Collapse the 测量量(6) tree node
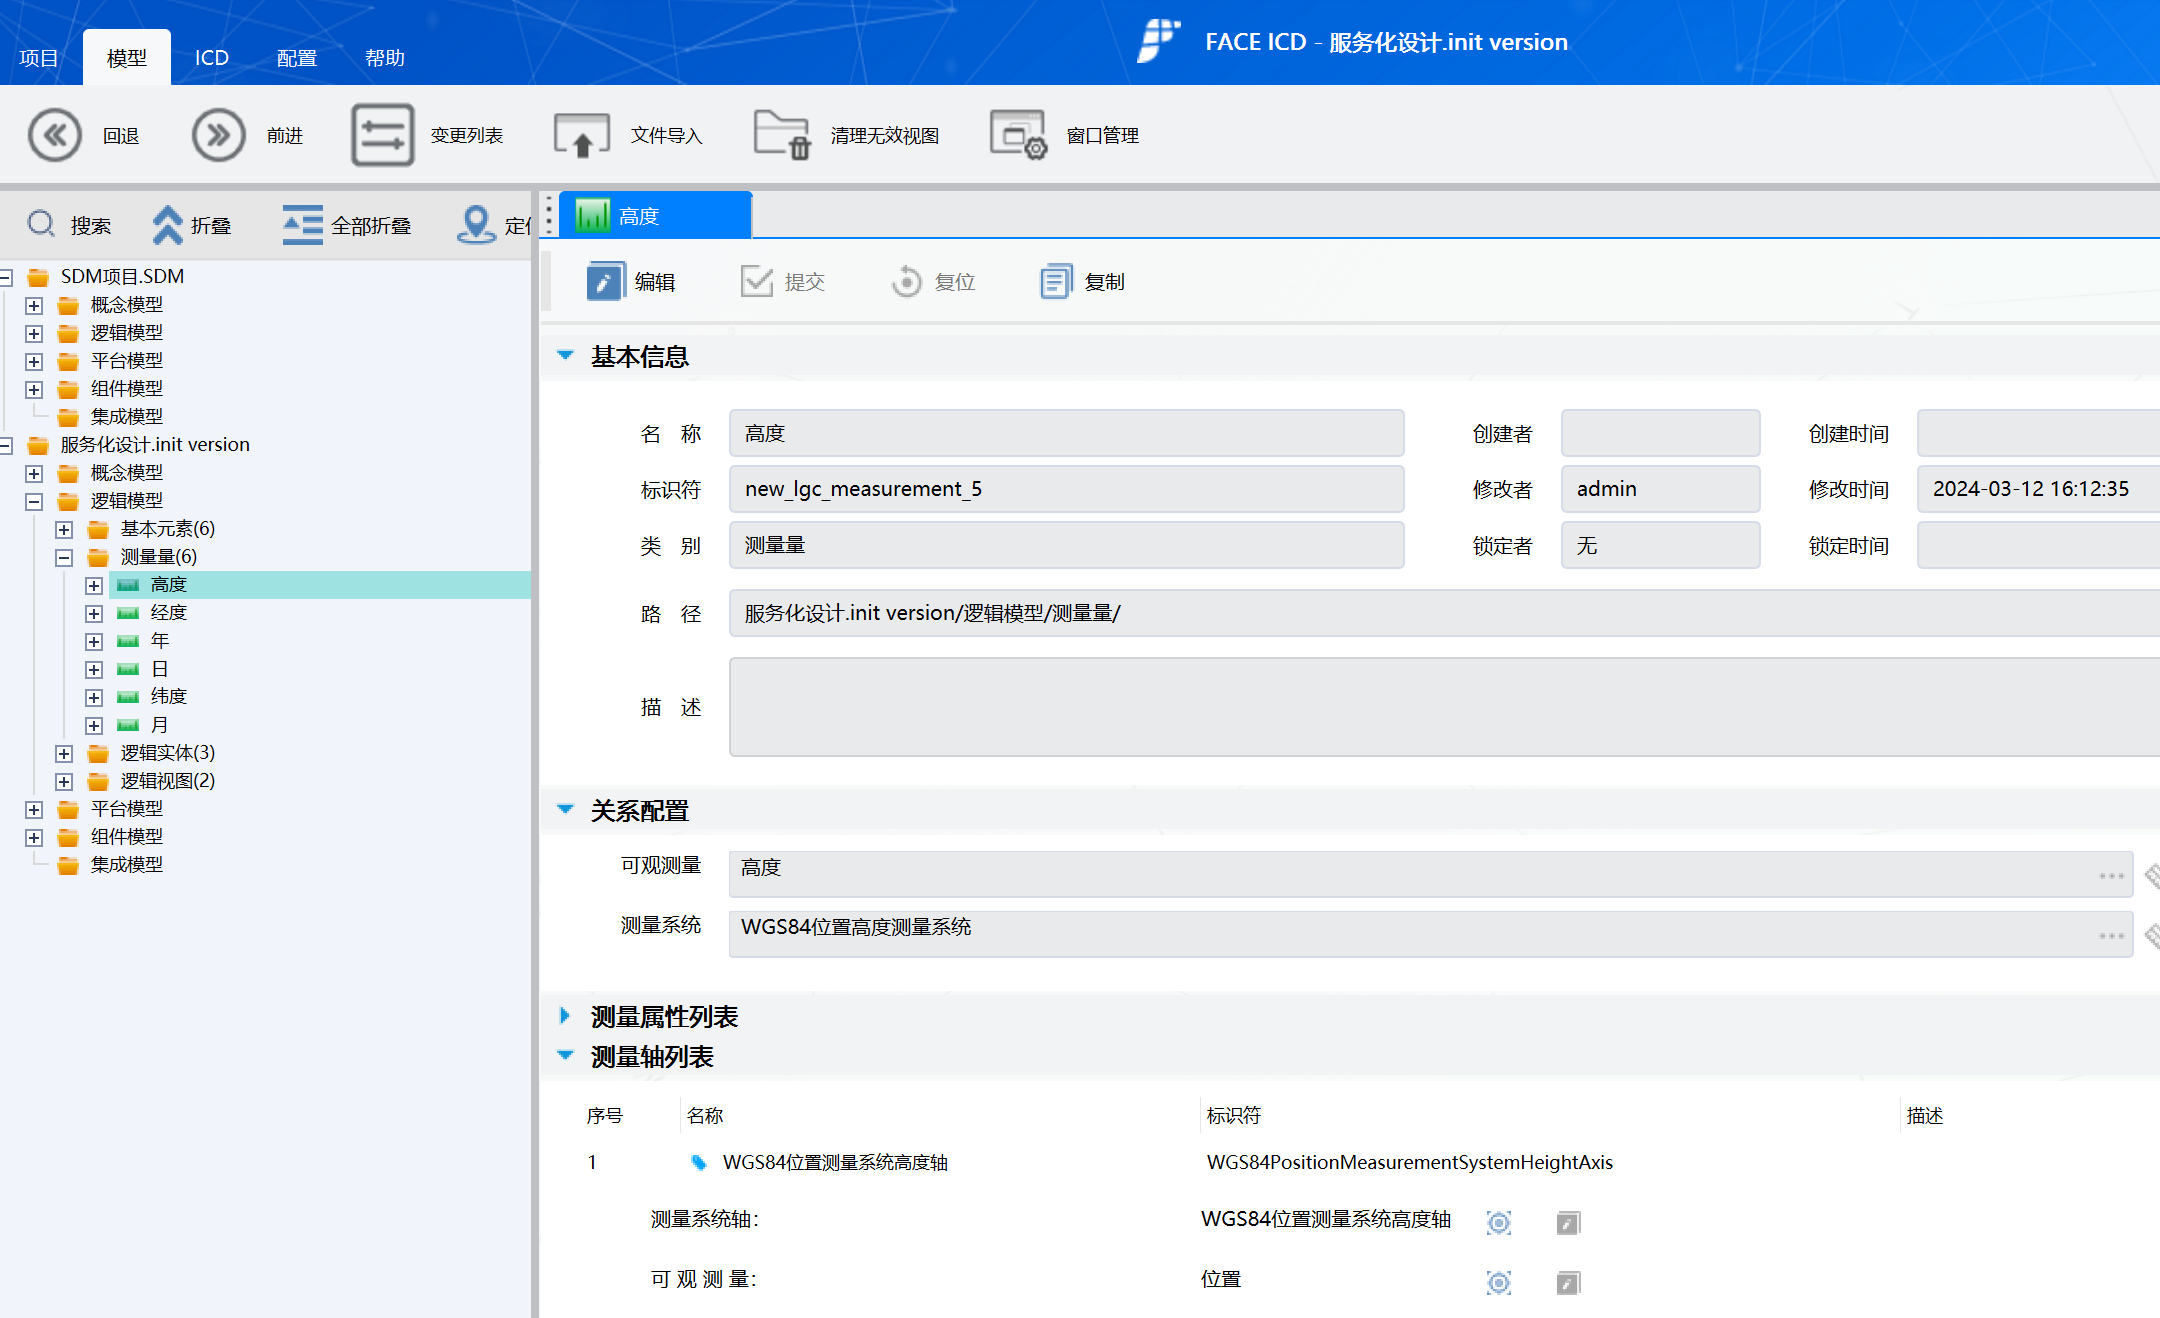This screenshot has height=1318, width=2160. point(64,557)
